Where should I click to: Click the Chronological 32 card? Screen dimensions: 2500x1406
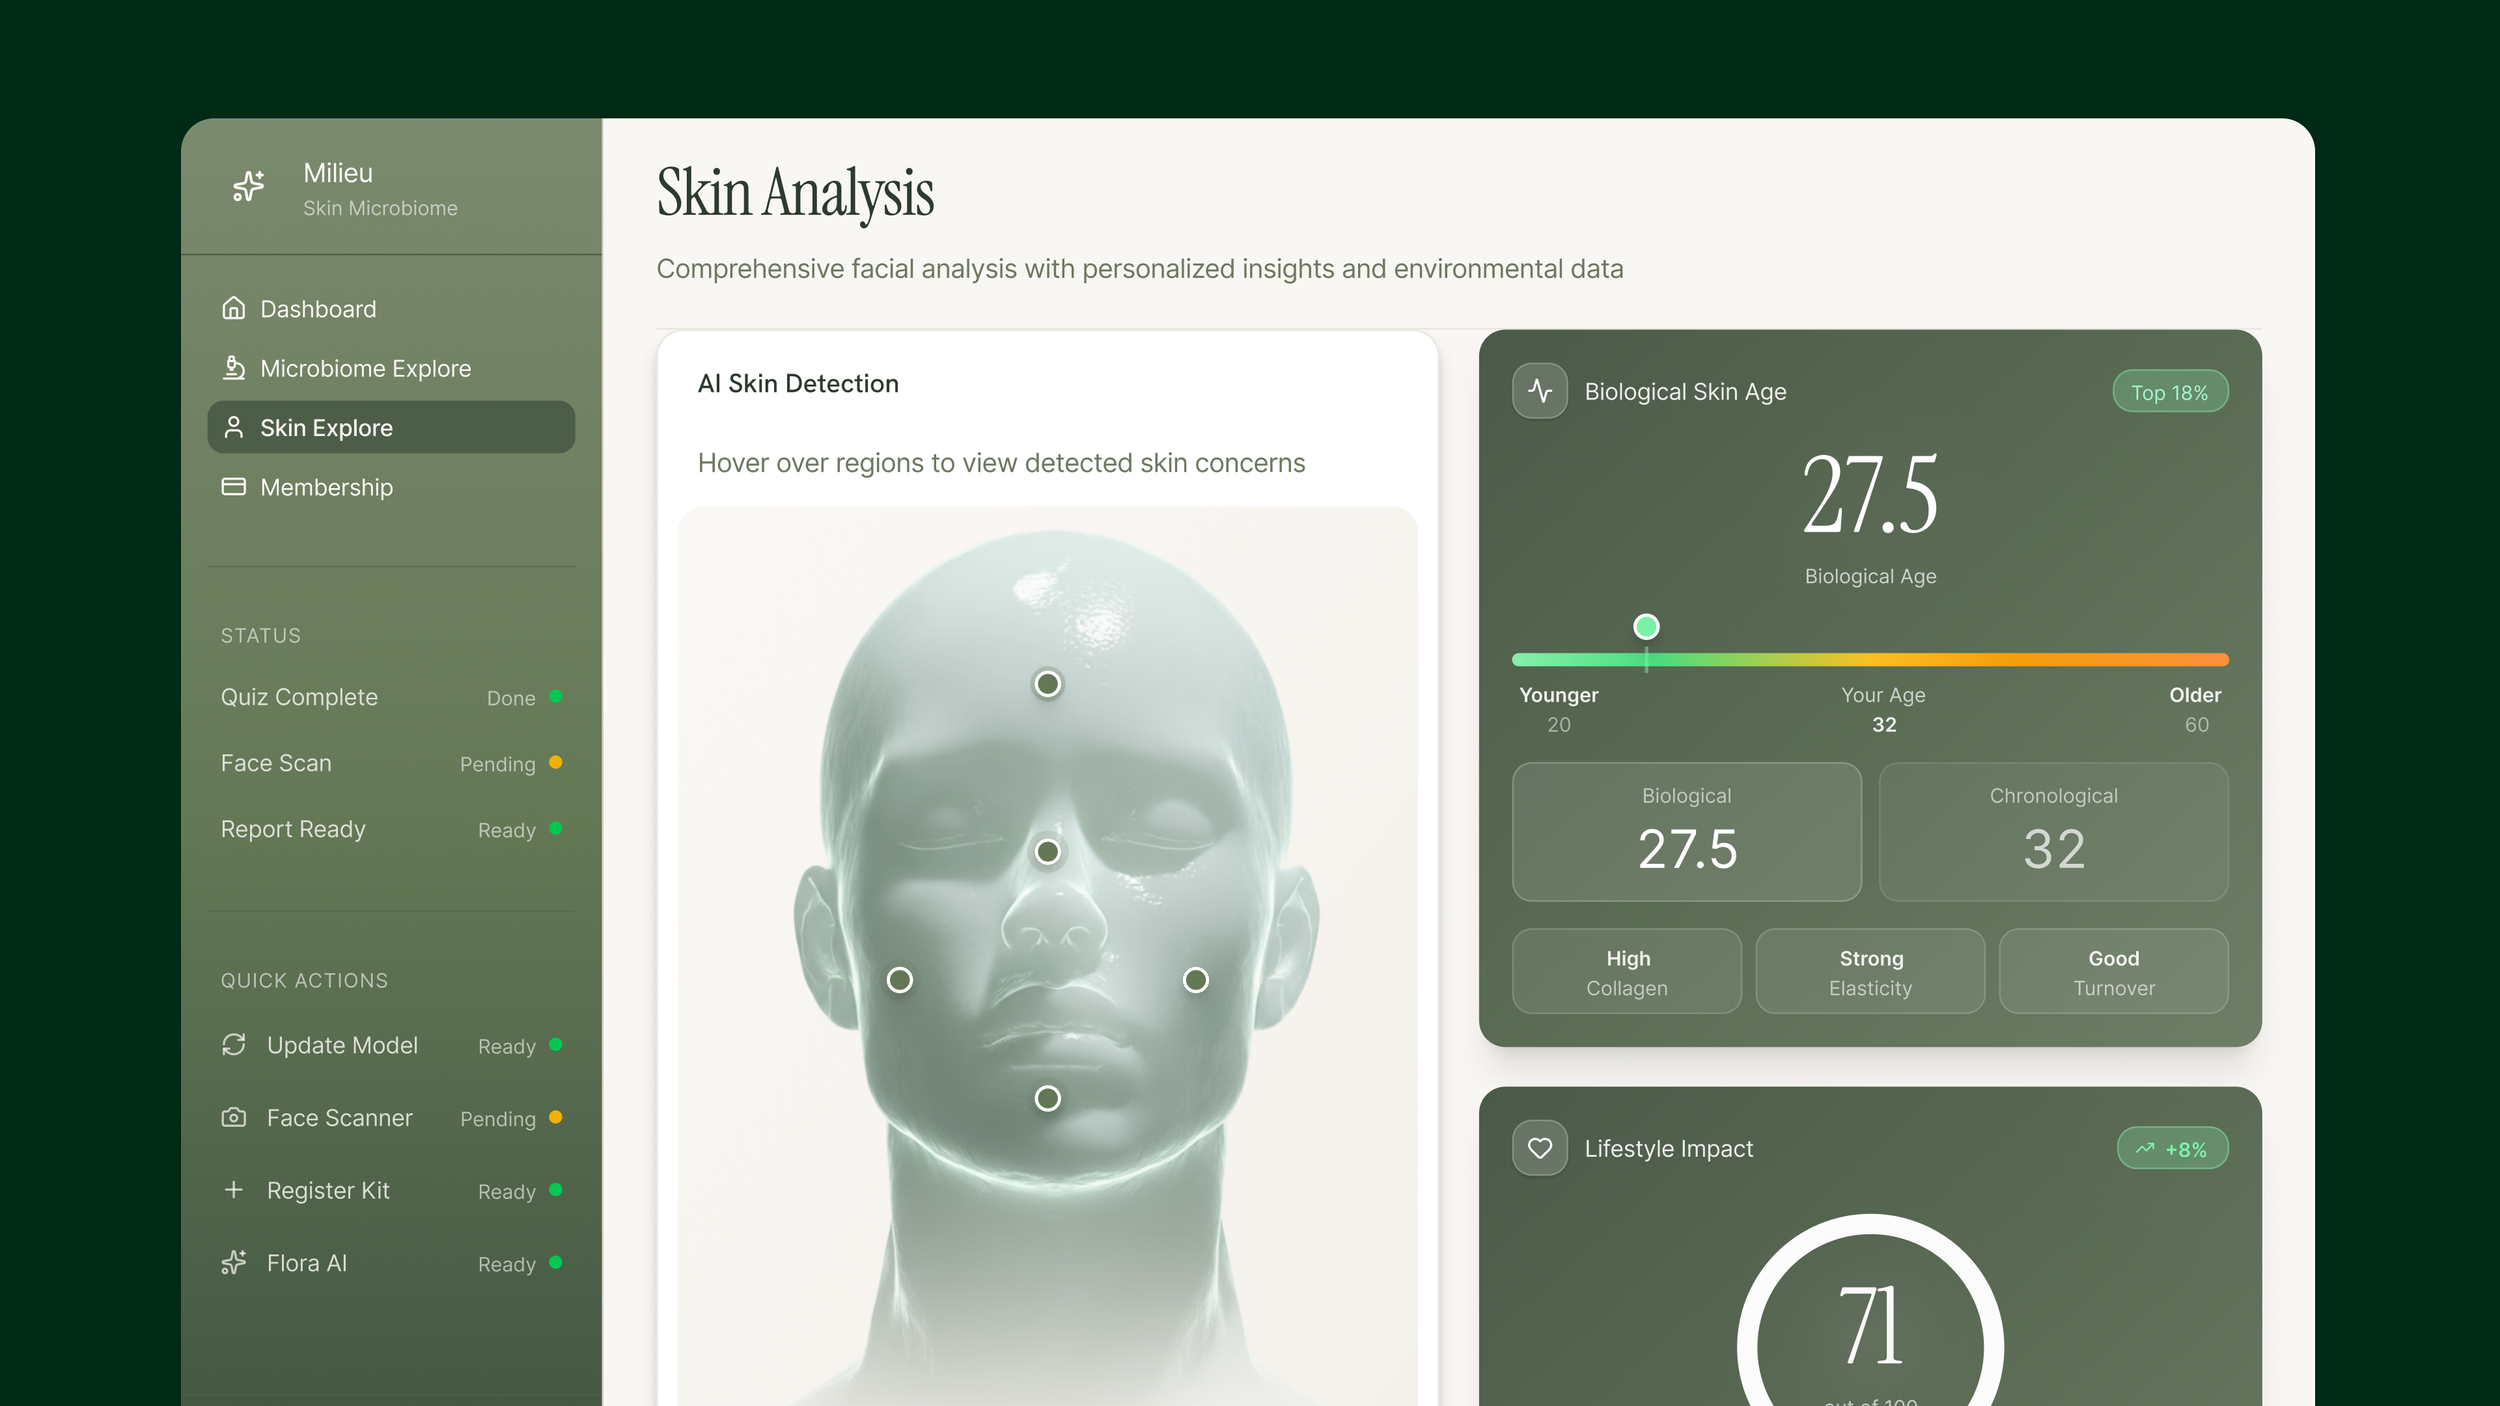point(2052,832)
